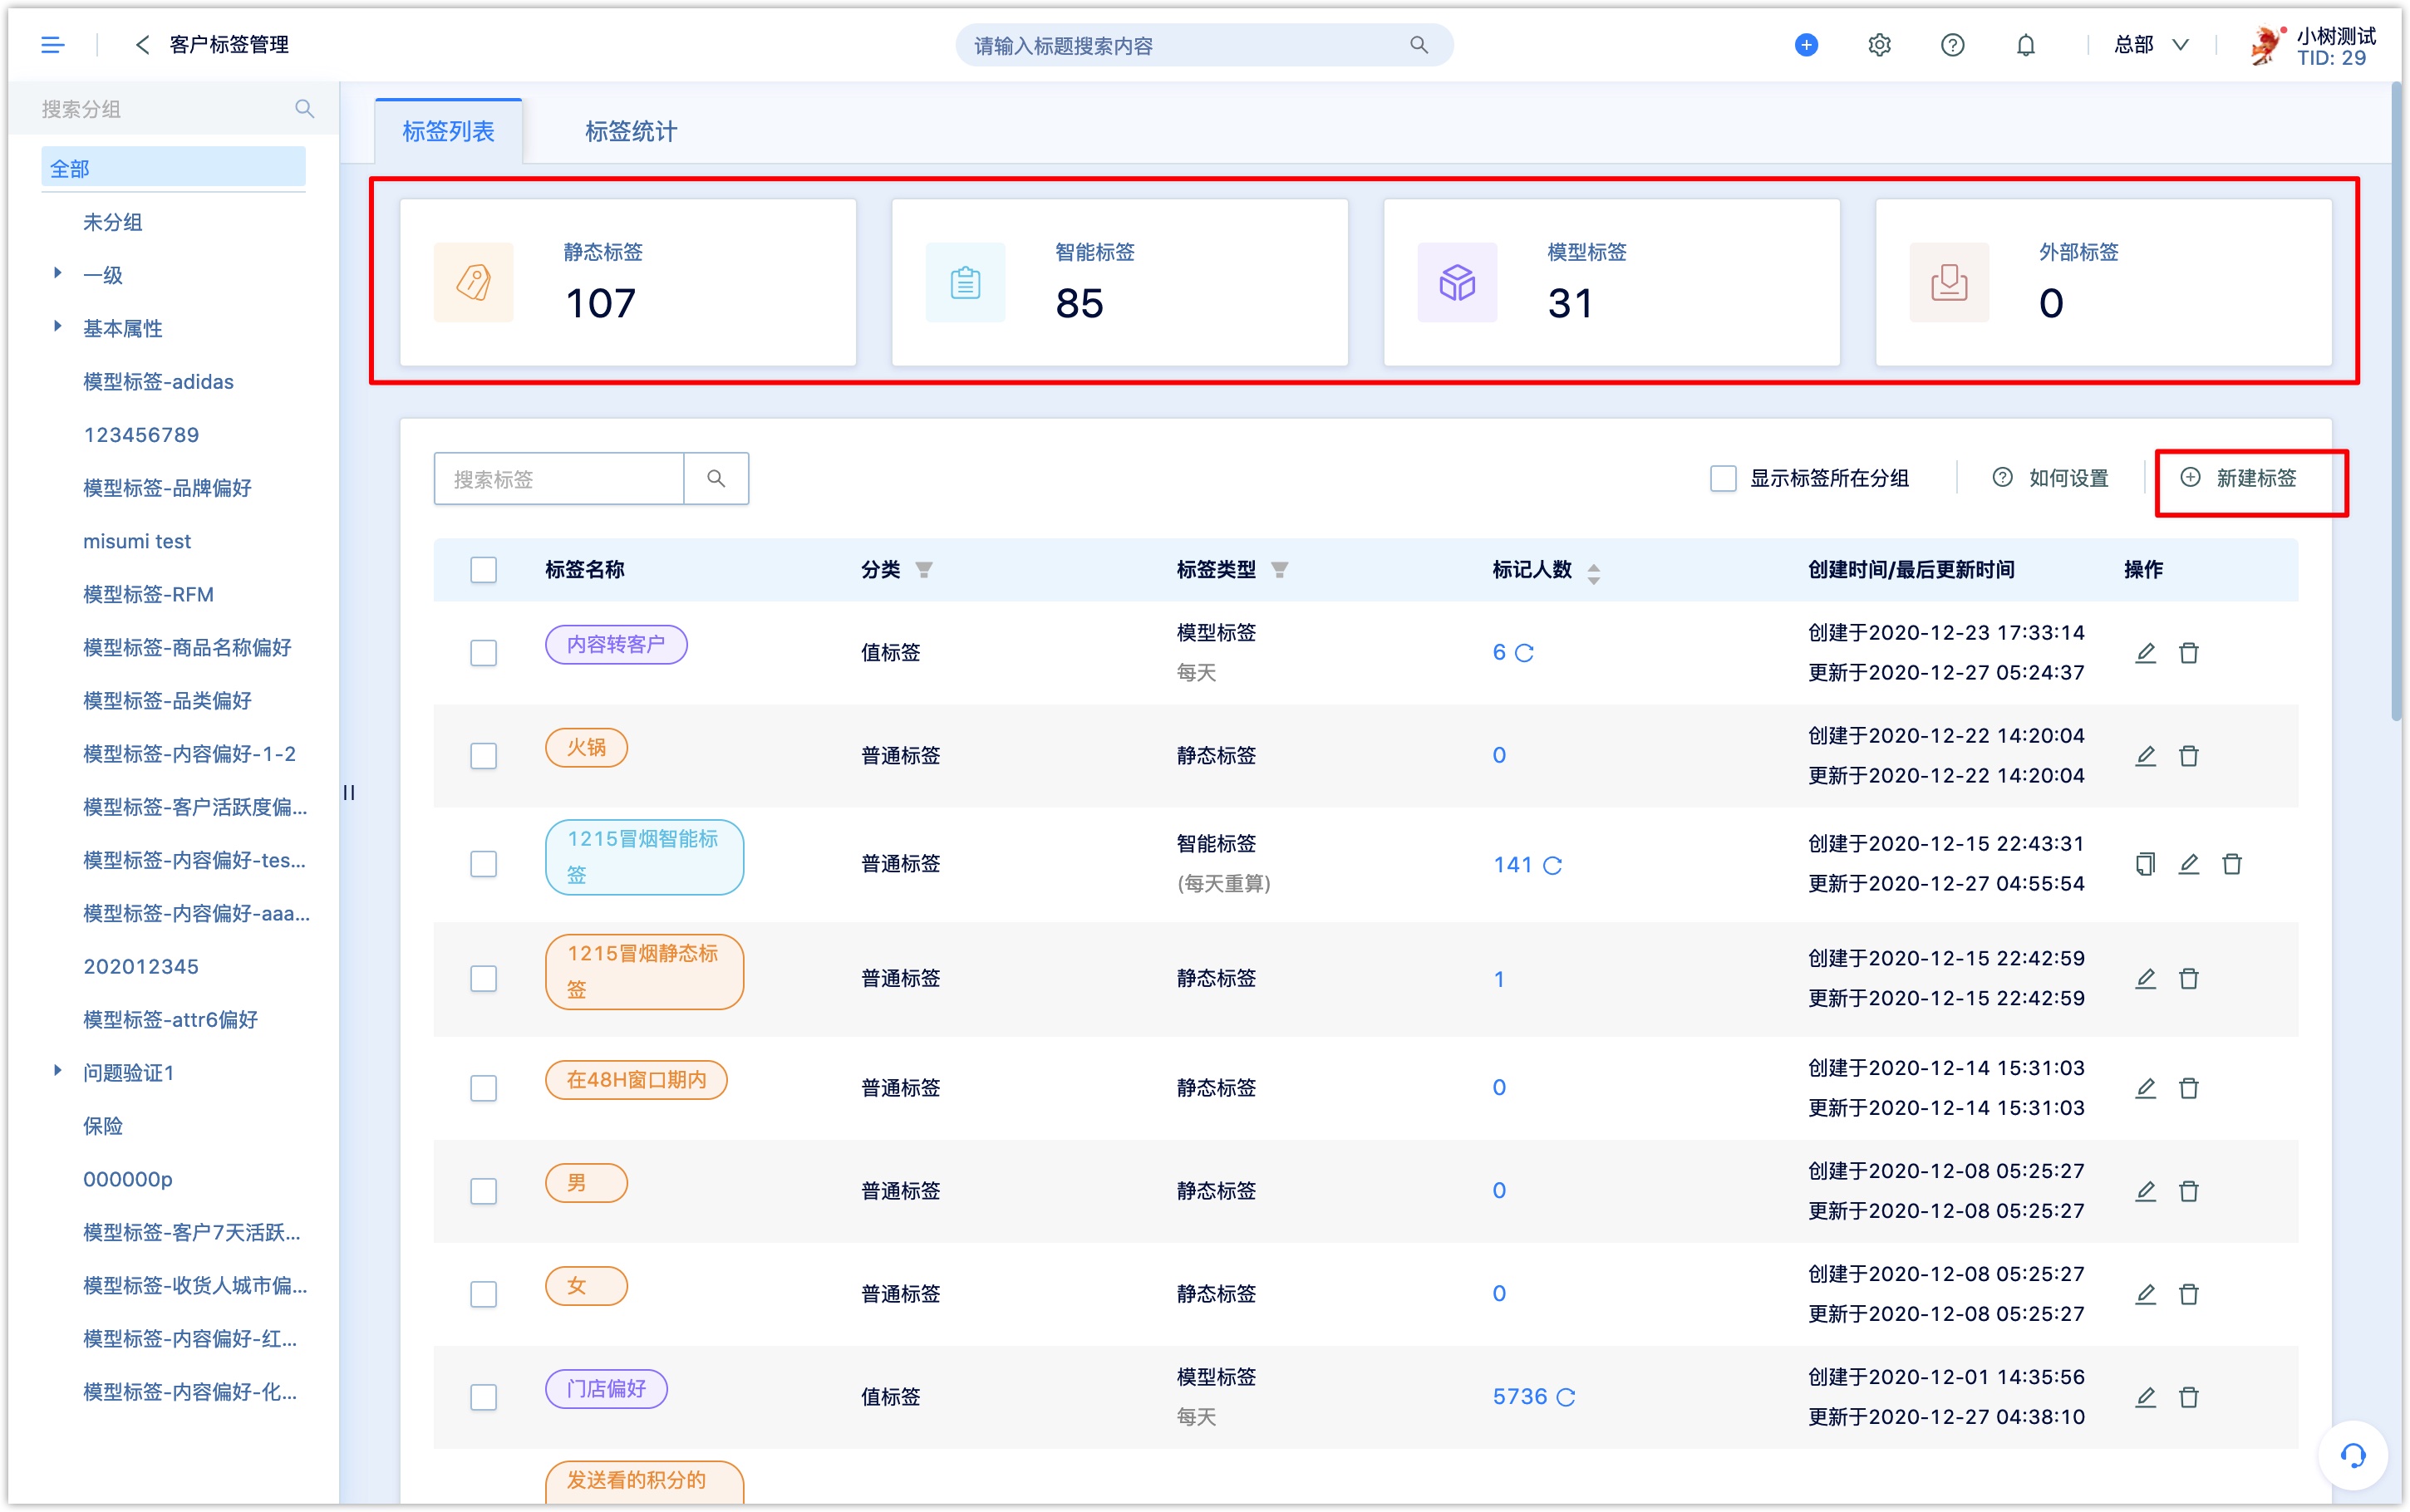2410x1512 pixels.
Task: Open the 智能标签 85 card
Action: point(1119,282)
